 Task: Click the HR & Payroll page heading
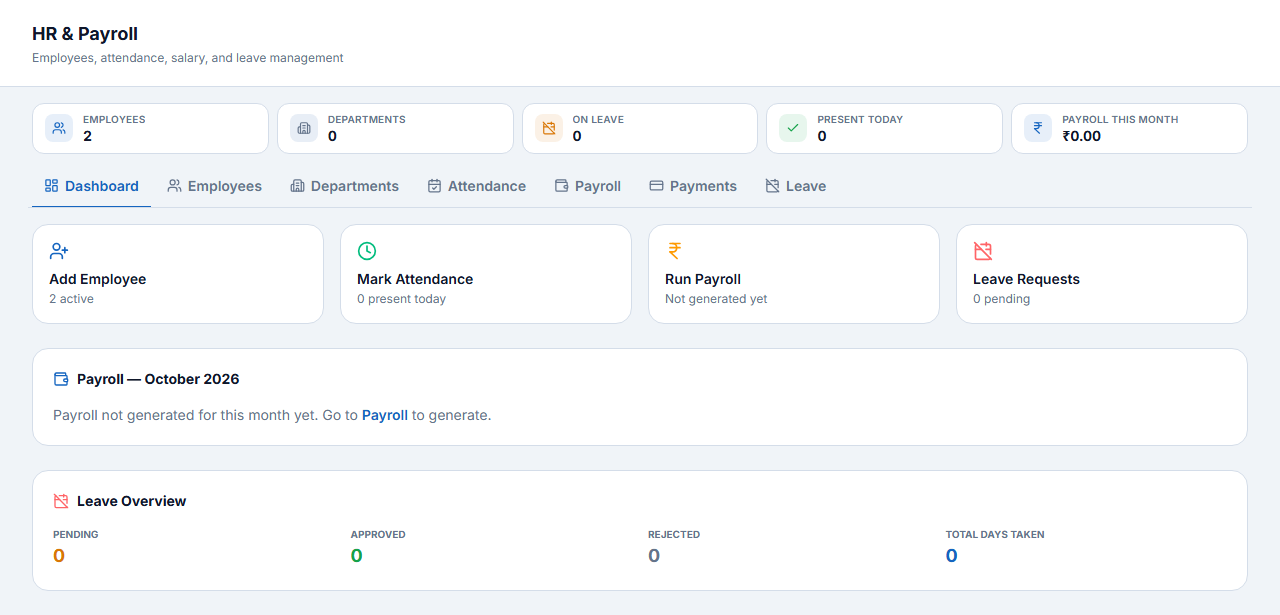click(85, 34)
